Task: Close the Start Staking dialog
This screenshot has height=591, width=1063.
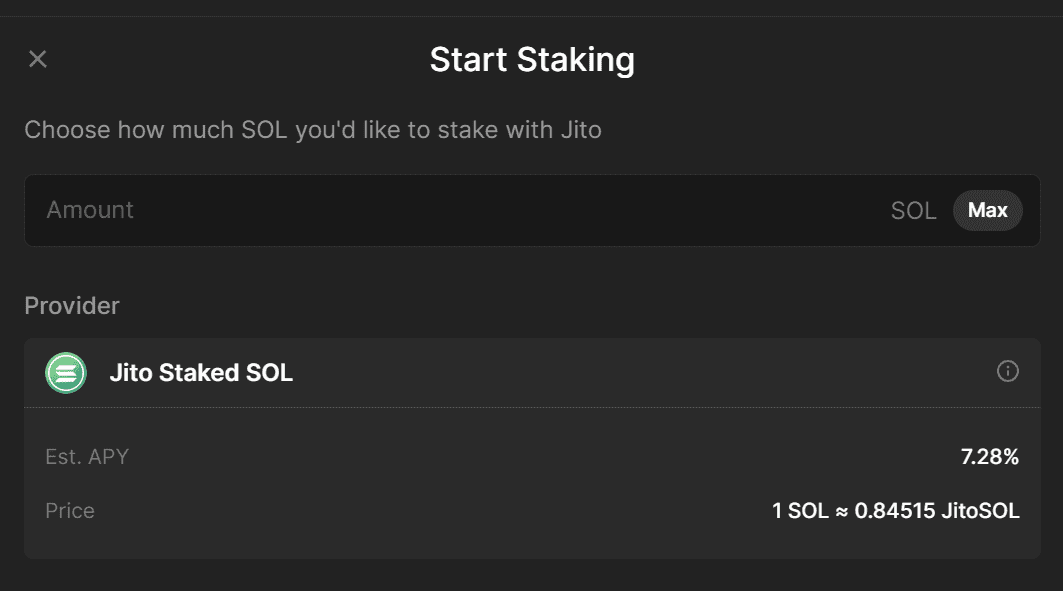Action: [x=38, y=59]
